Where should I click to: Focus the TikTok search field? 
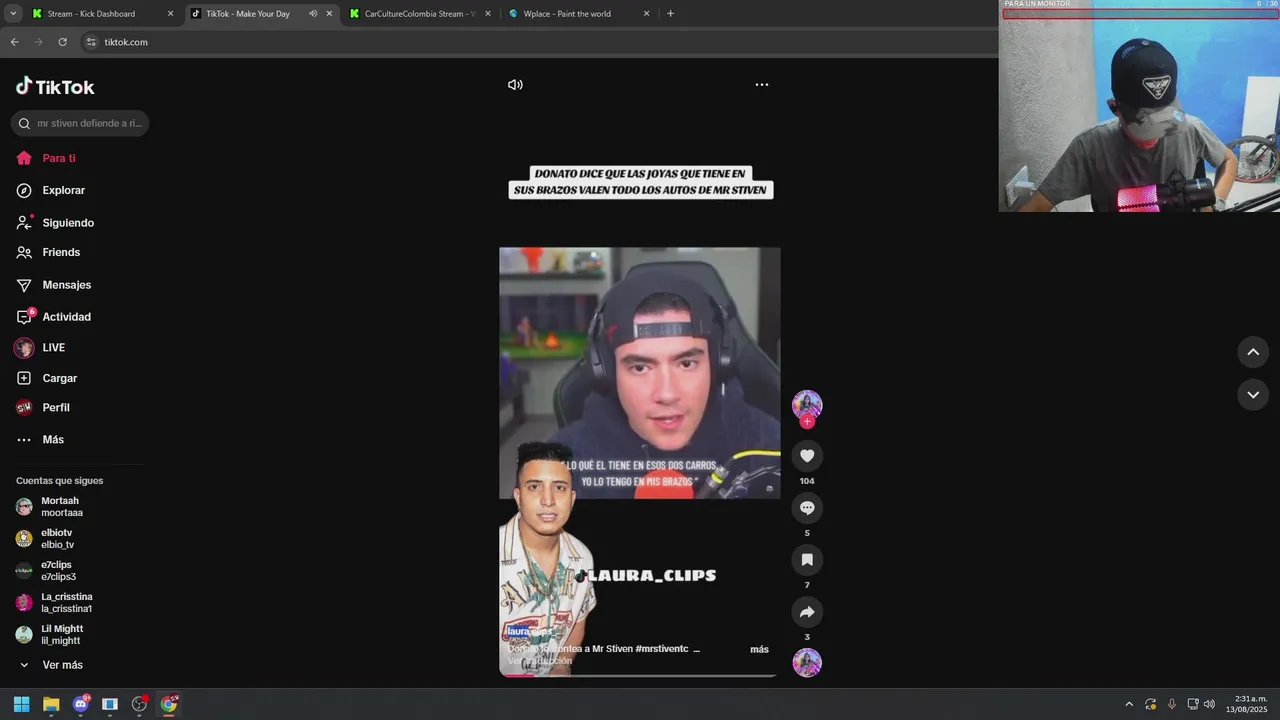(x=80, y=123)
